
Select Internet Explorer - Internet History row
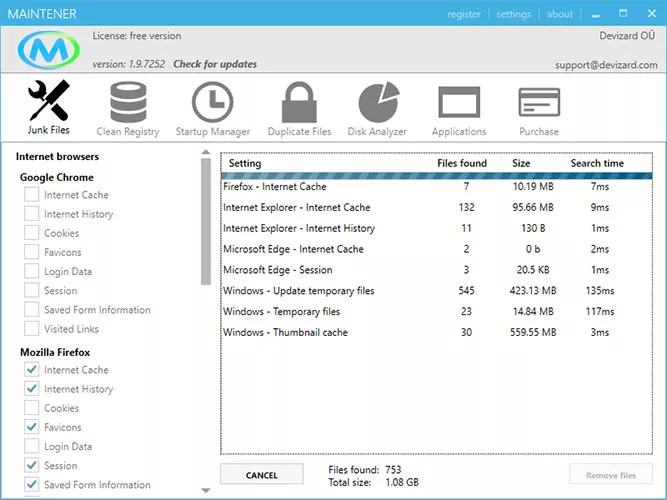point(436,228)
